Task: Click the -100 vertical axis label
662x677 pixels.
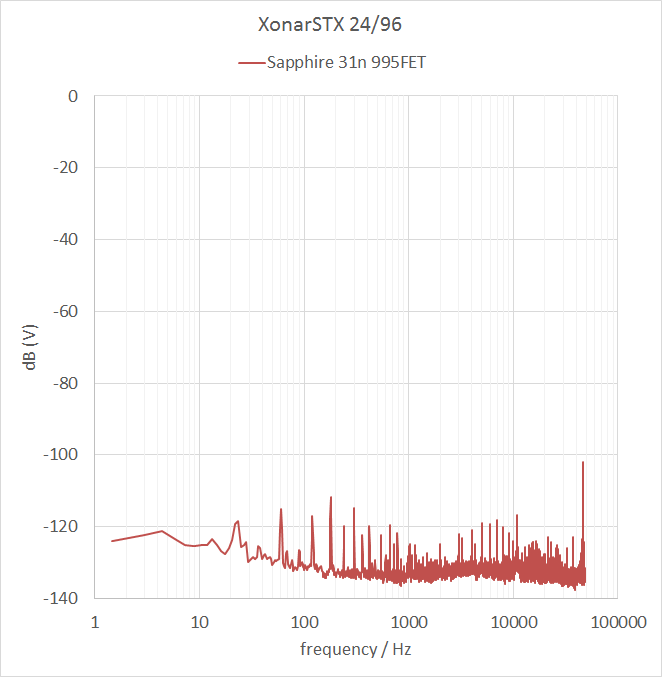Action: 60,455
